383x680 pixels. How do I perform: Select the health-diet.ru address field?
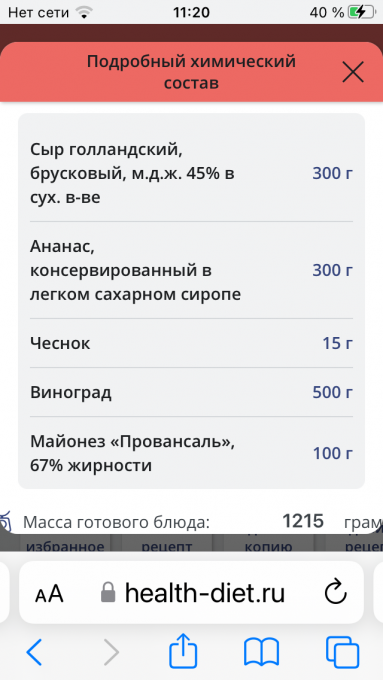click(191, 592)
